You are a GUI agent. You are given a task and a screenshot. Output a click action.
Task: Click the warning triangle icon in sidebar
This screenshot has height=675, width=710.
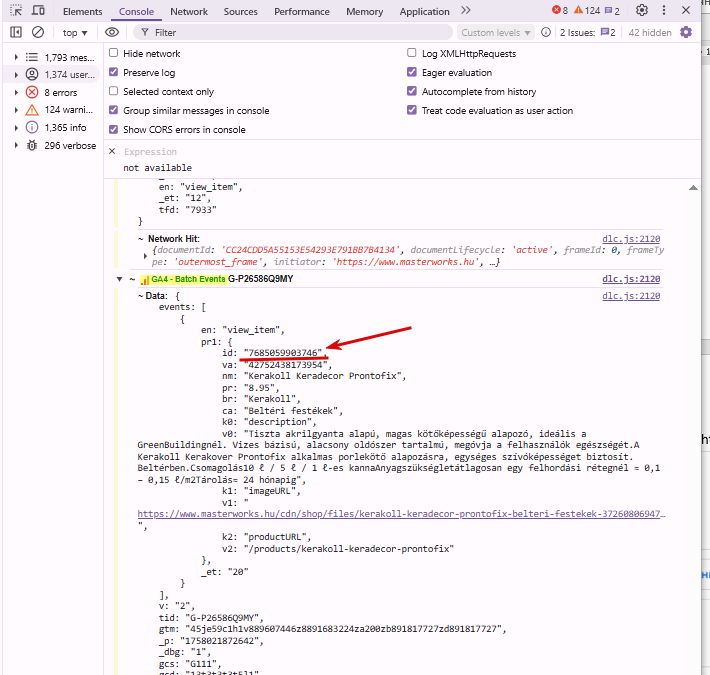(x=32, y=110)
